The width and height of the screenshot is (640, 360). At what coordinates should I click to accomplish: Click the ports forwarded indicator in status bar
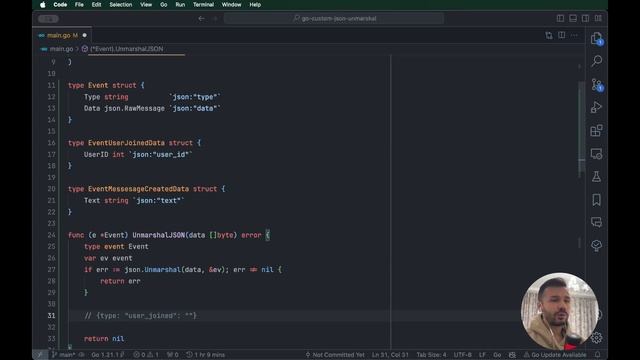coord(173,355)
